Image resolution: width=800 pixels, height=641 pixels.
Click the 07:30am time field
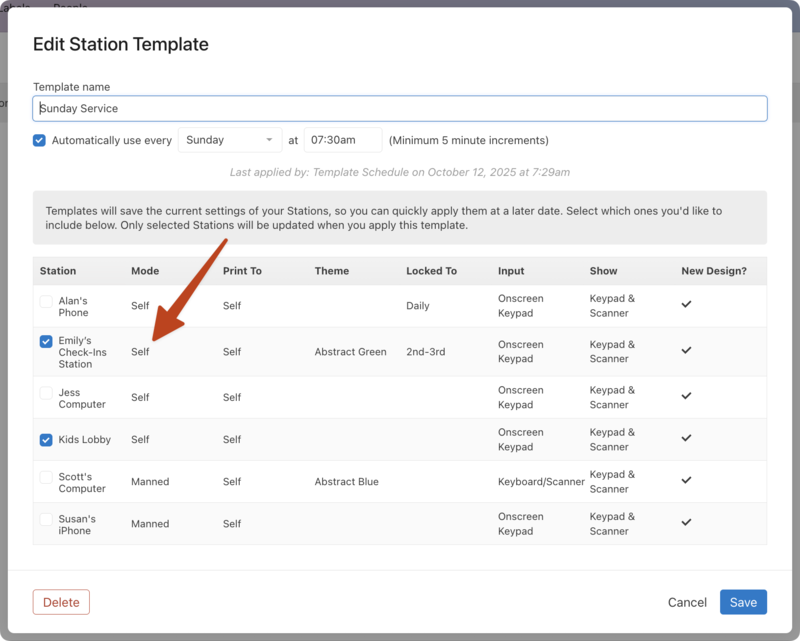342,140
